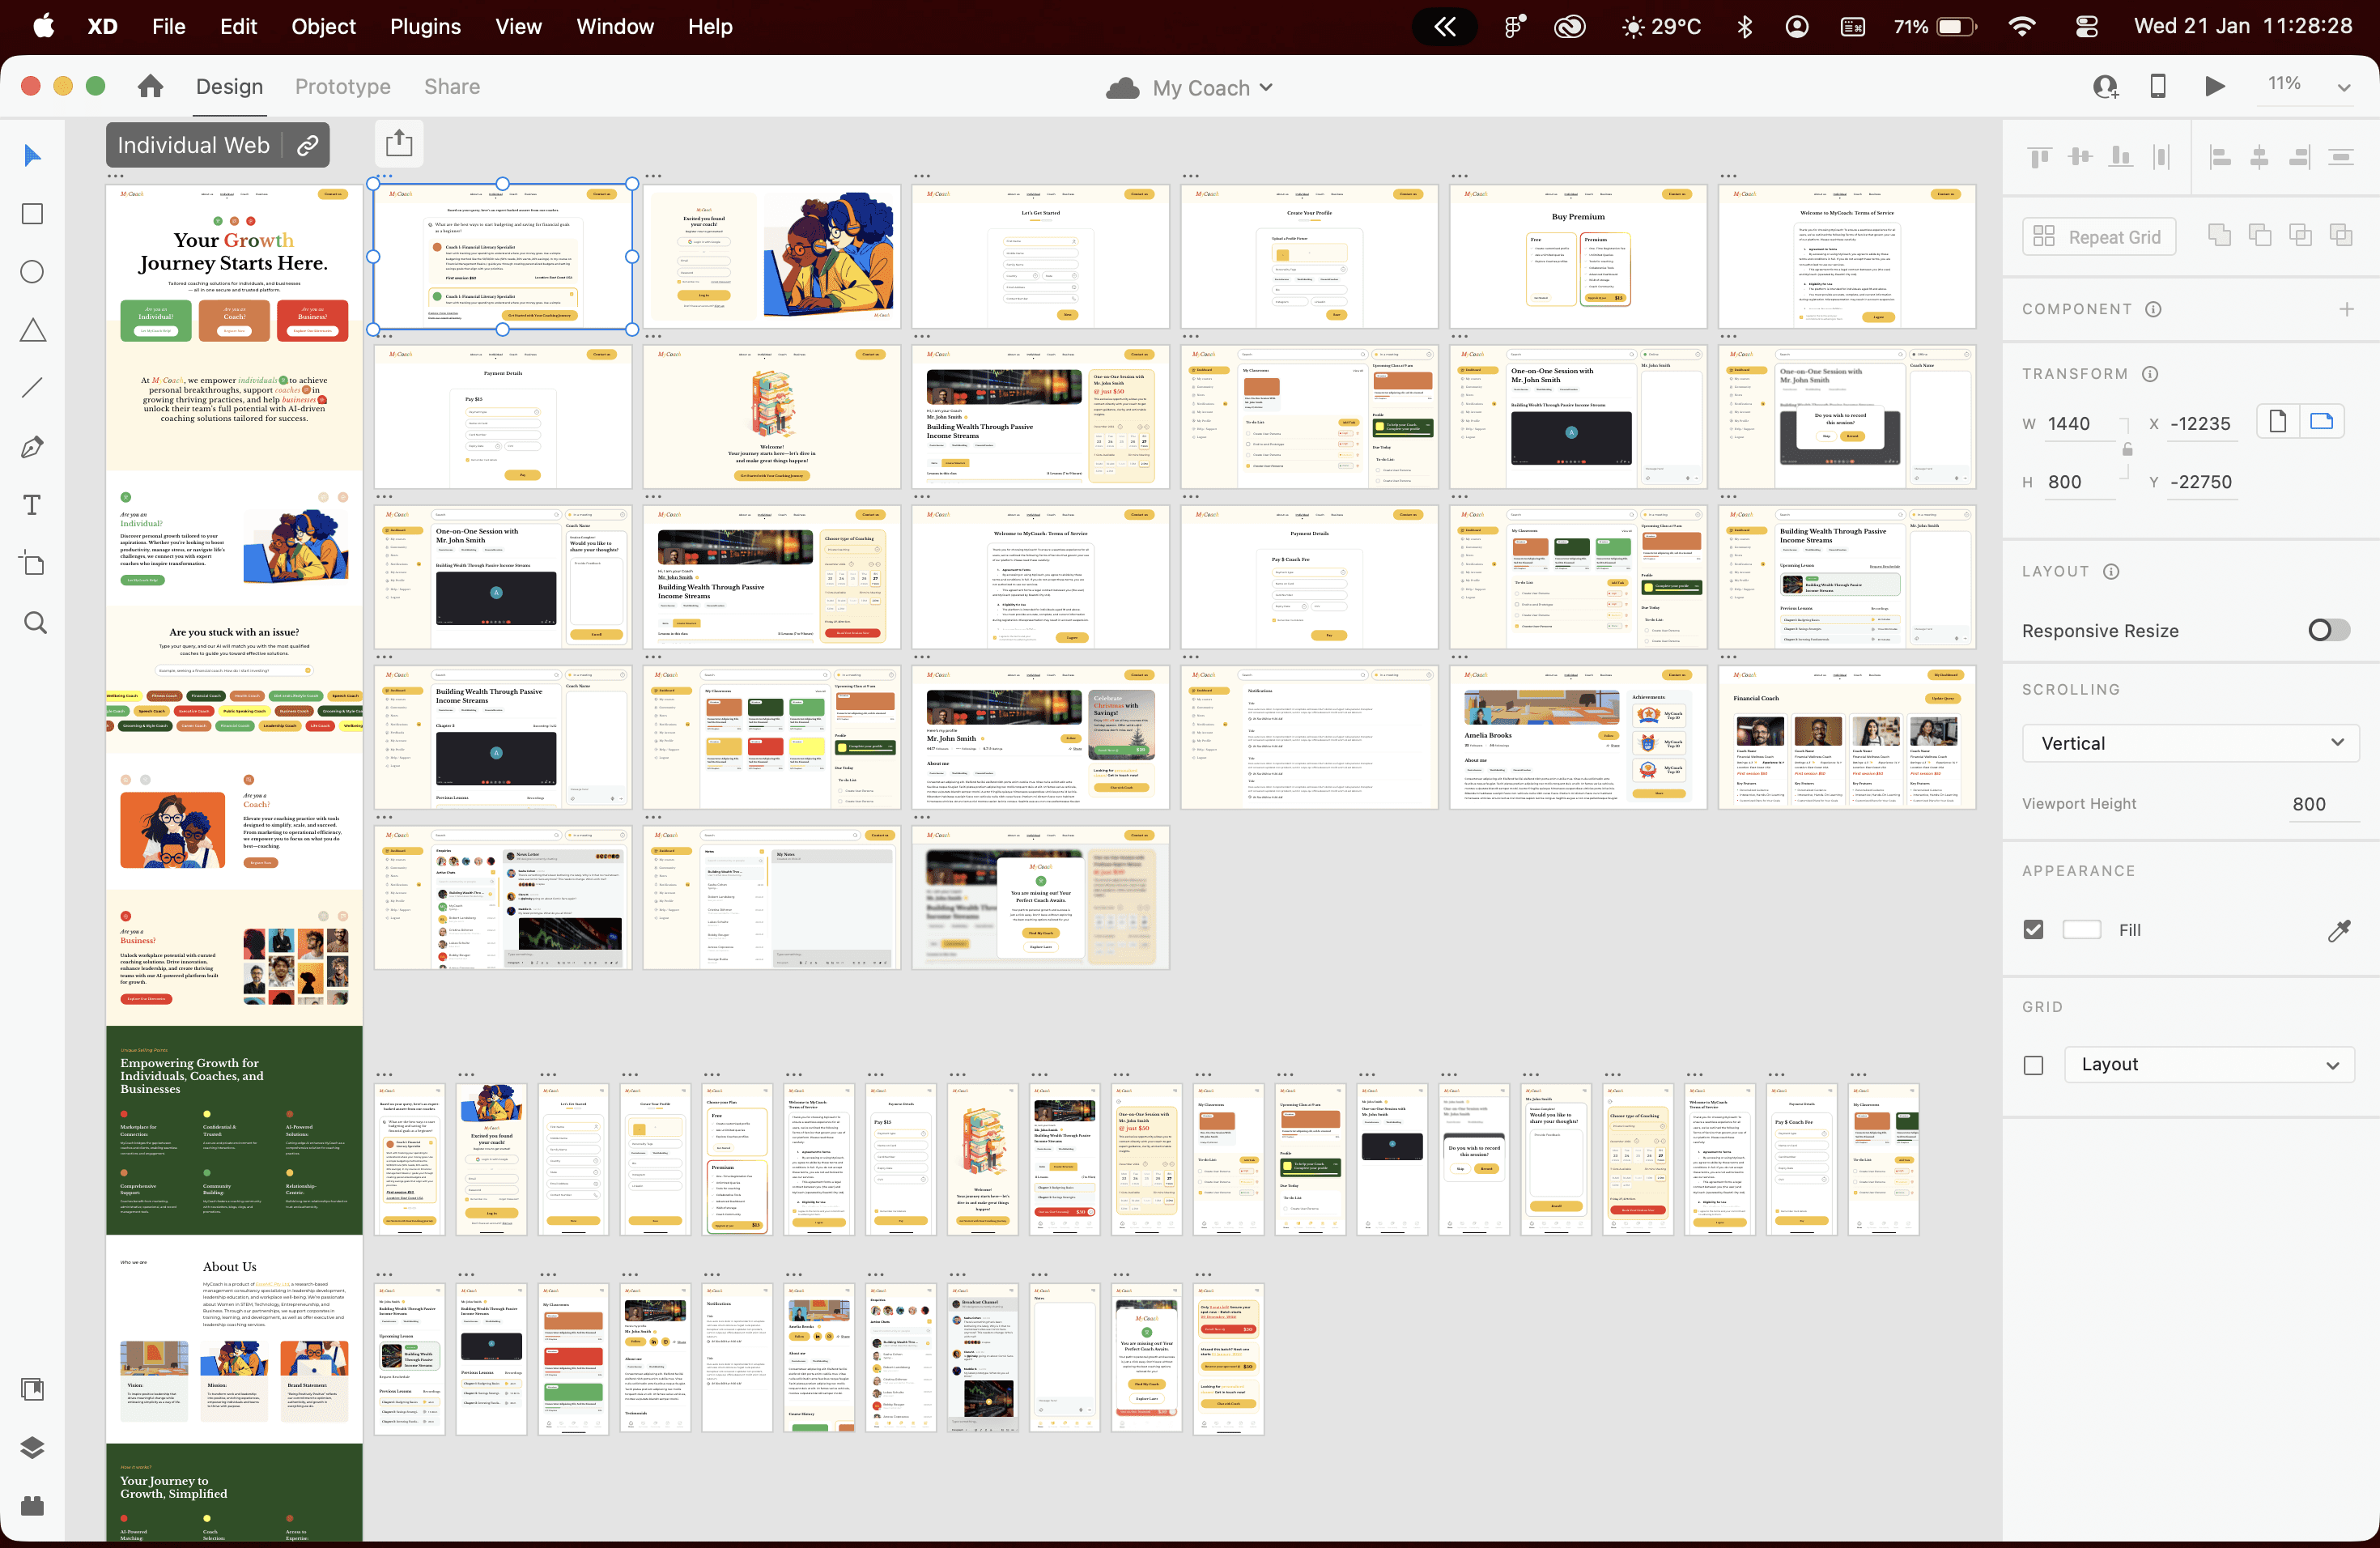Expand the Layout grid type dropdown
Image resolution: width=2380 pixels, height=1548 pixels.
2209,1065
